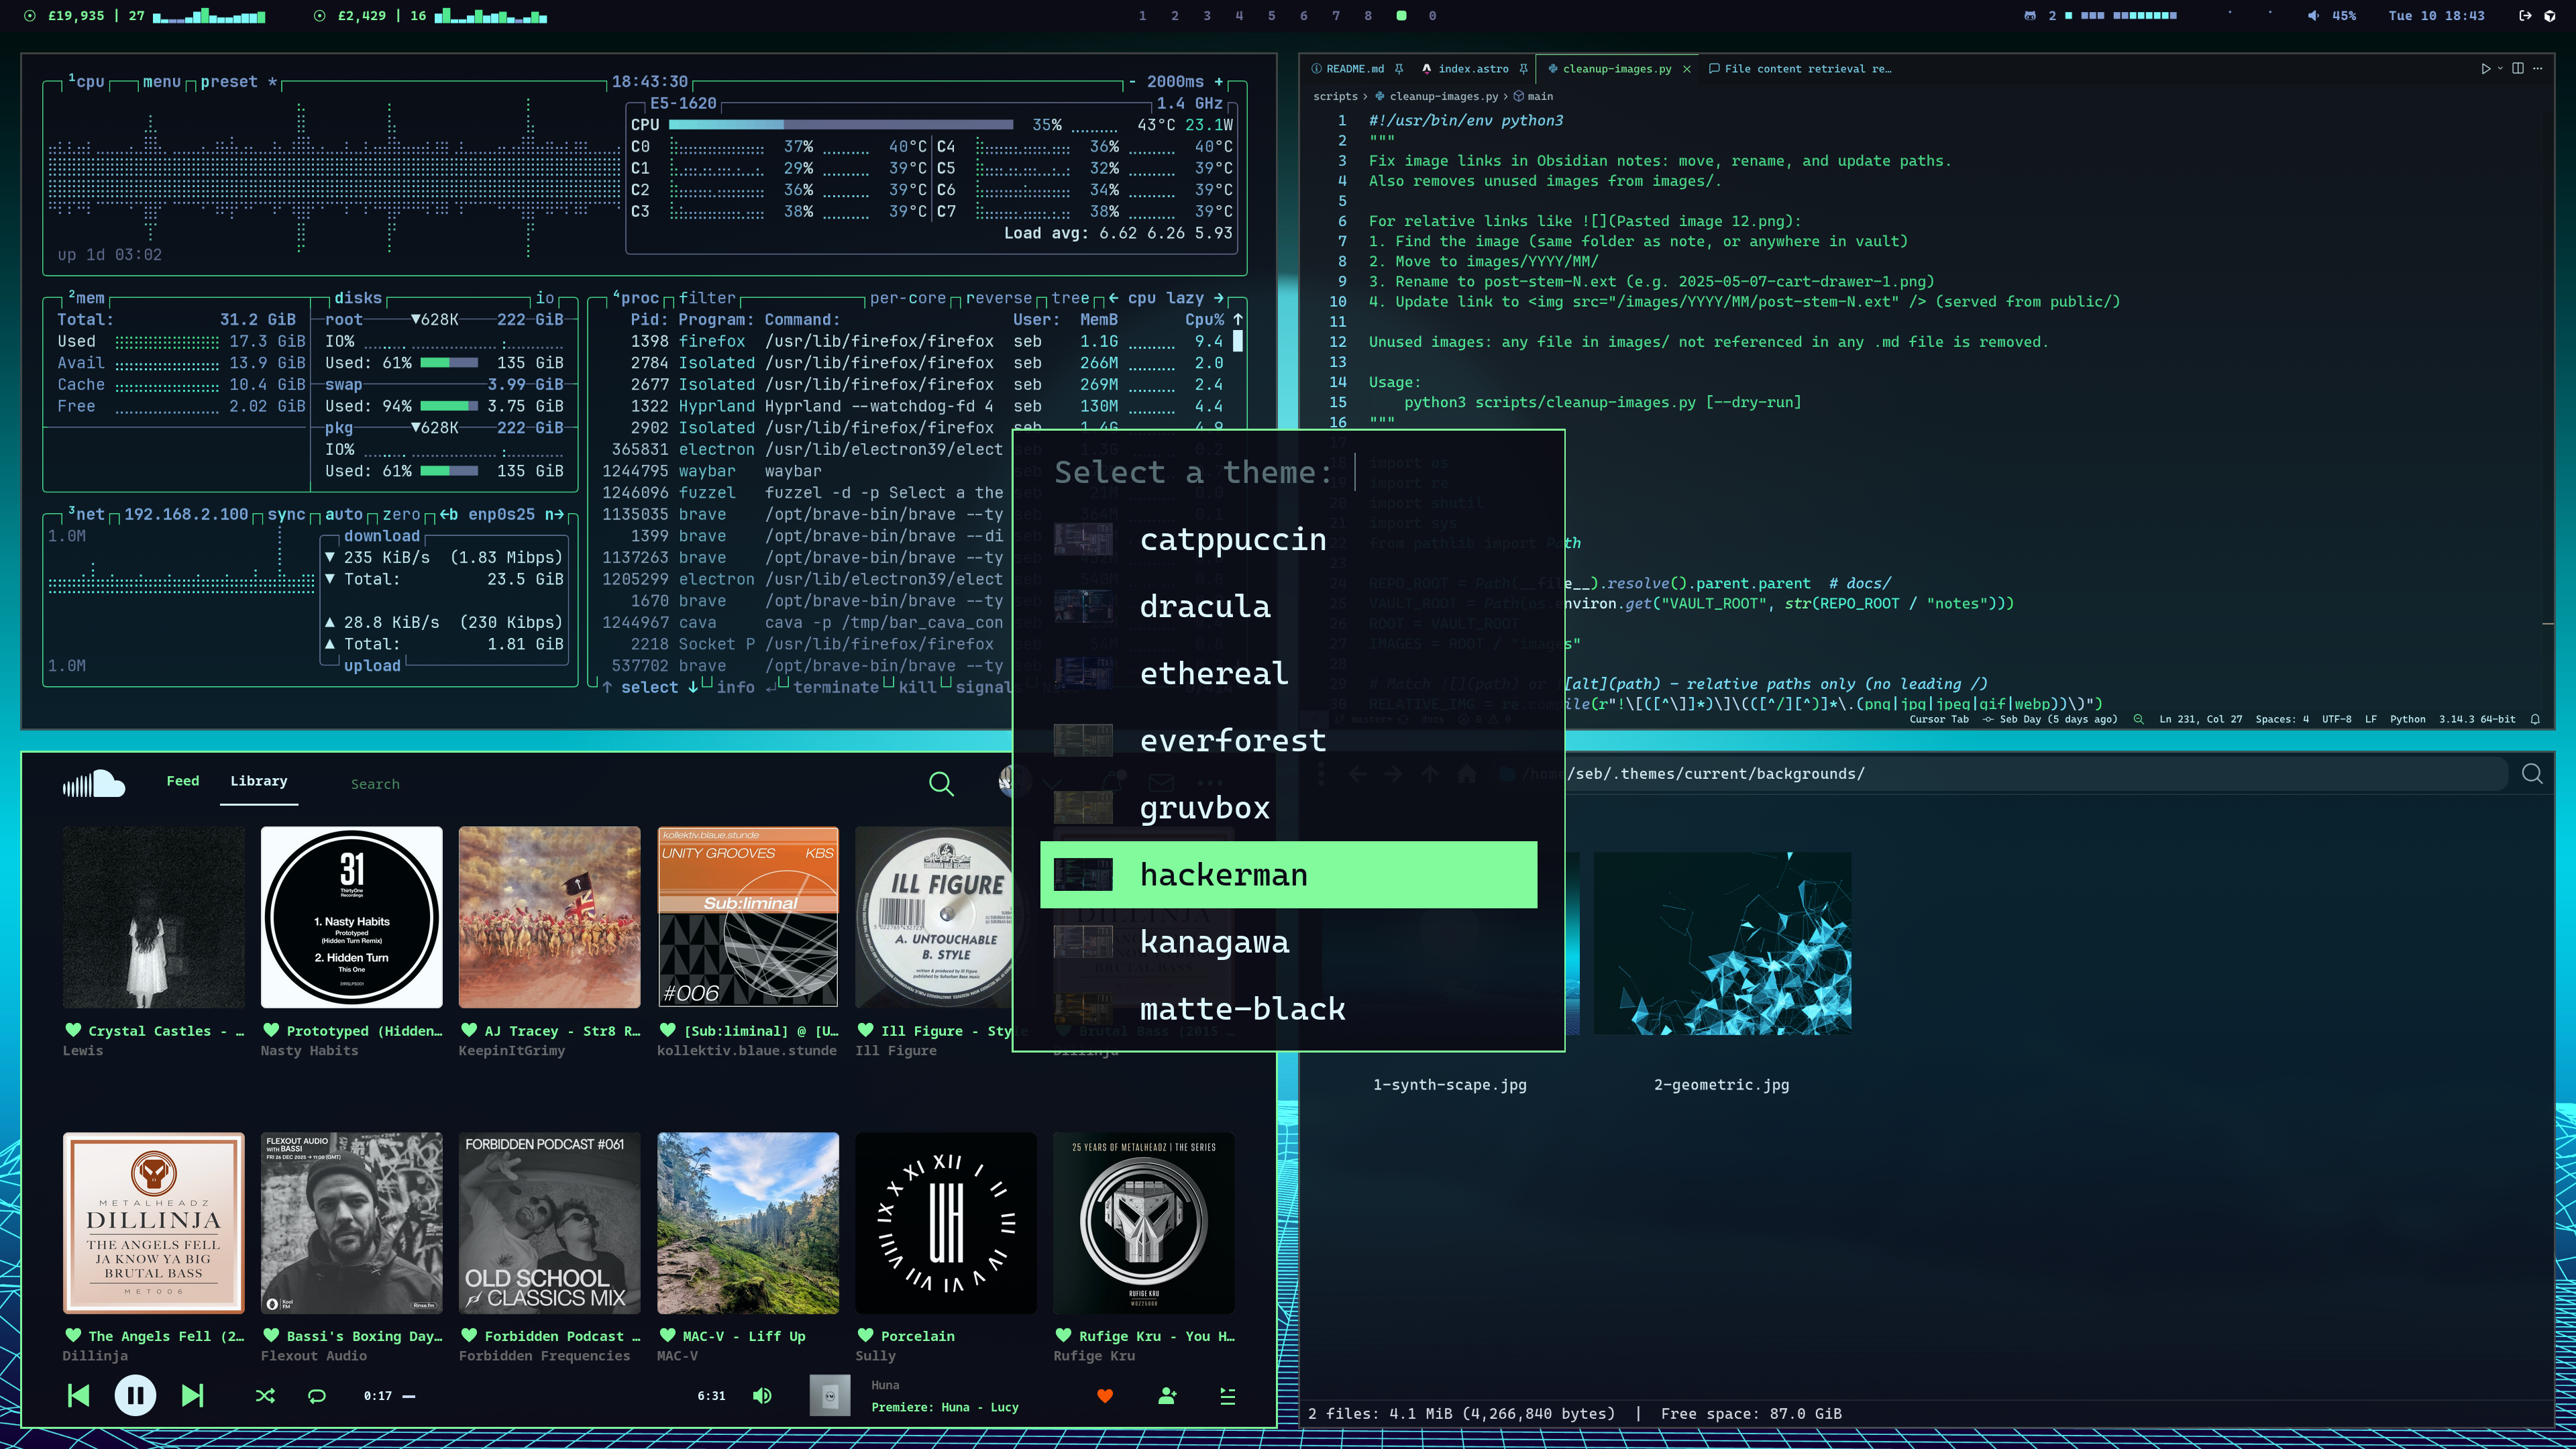This screenshot has width=2576, height=1449.
Task: Go to the previous track
Action: click(78, 1395)
